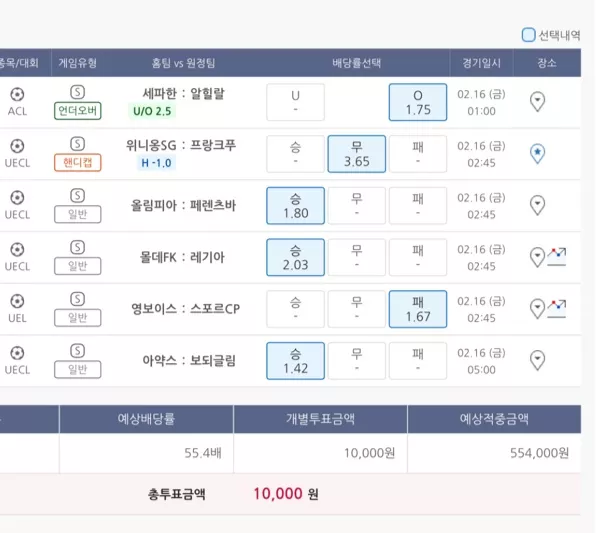Select Under option for 세파한 vs 알힐랄
601x533 pixels.
(x=295, y=102)
